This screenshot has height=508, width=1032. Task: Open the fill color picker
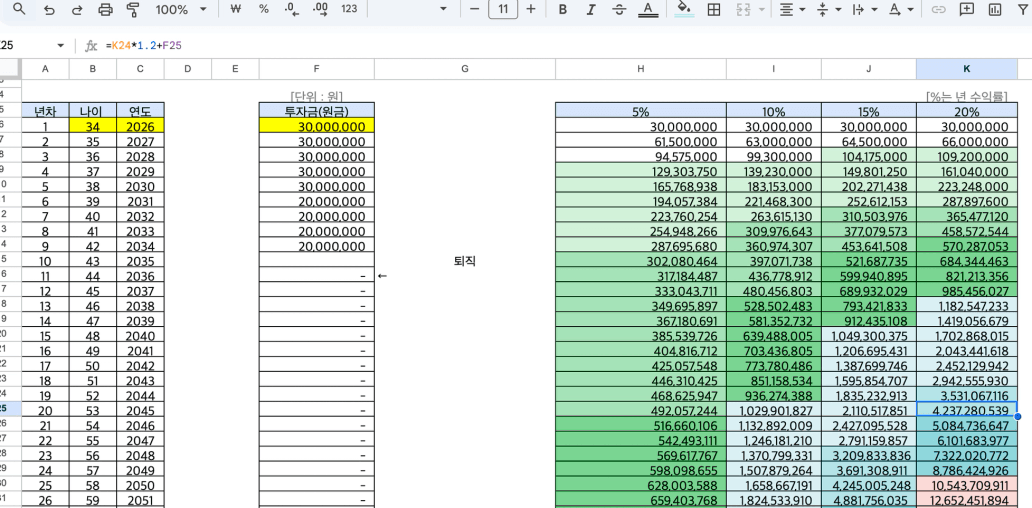point(684,9)
